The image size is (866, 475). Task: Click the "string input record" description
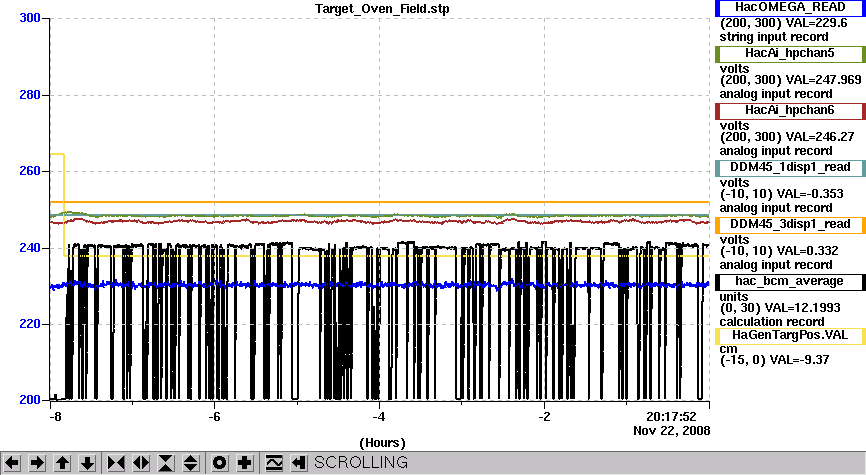coord(774,37)
